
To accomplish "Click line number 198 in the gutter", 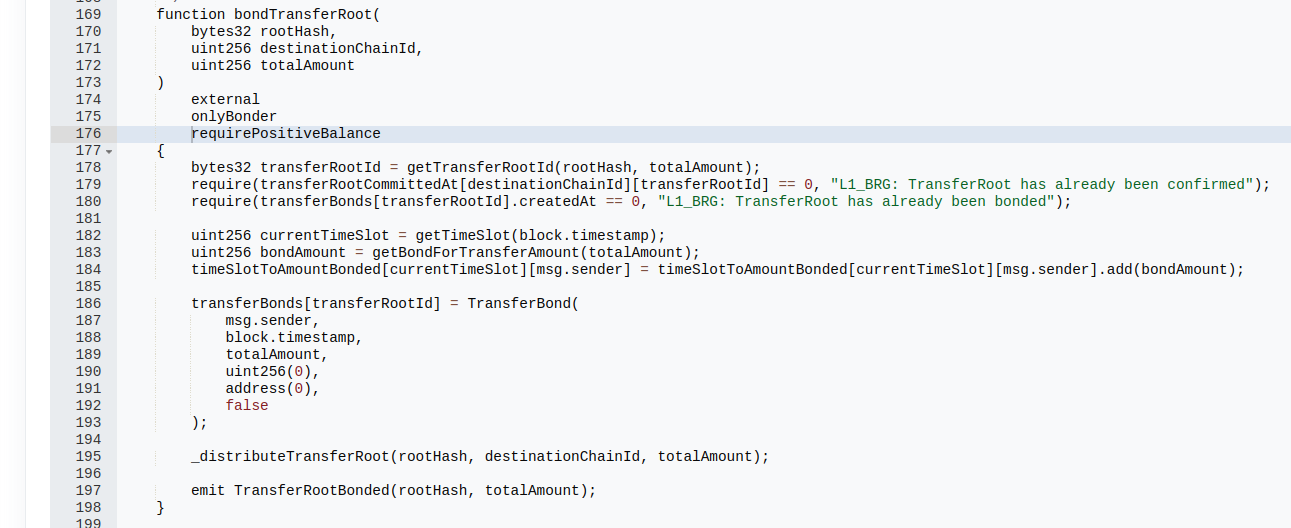I will pyautogui.click(x=88, y=507).
